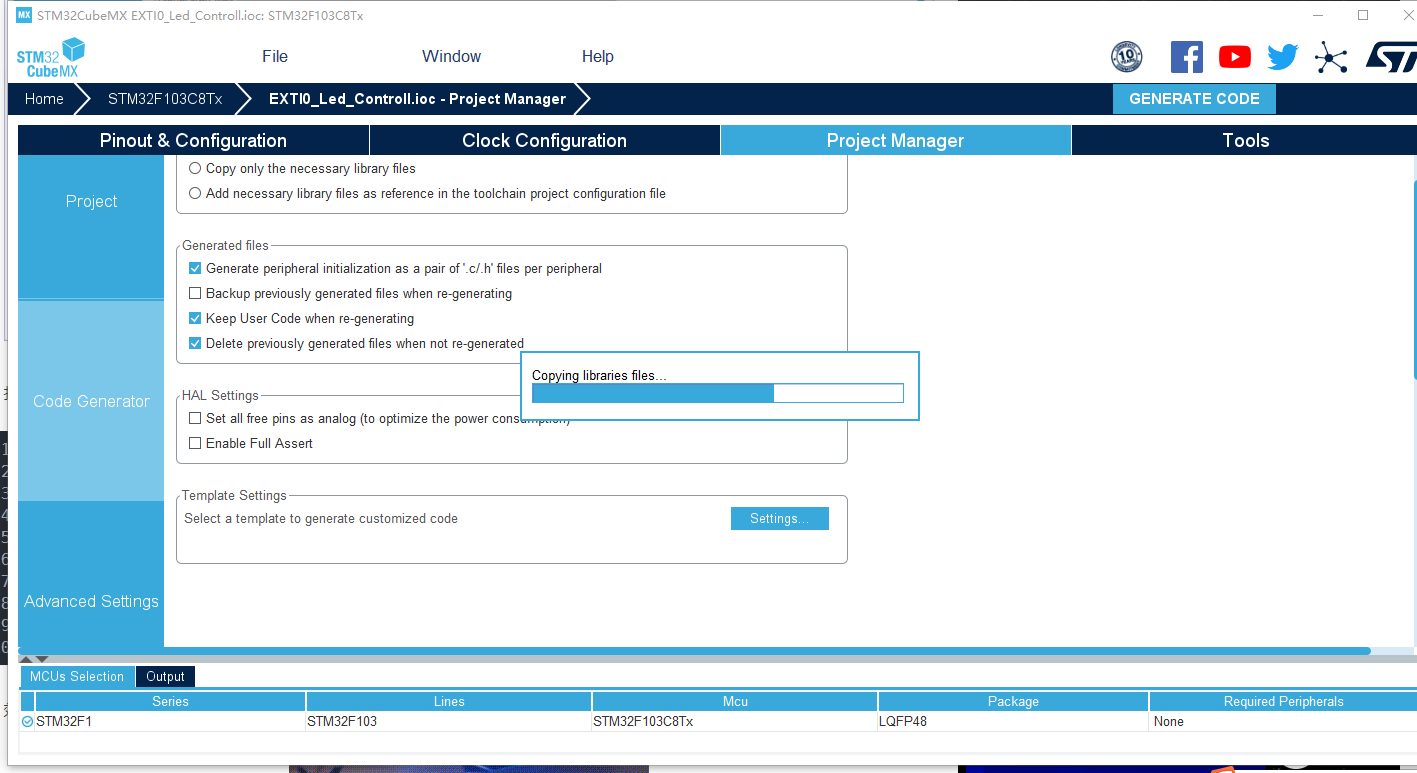1417x773 pixels.
Task: Open the ST 10 years anniversary badge
Action: pyautogui.click(x=1127, y=56)
